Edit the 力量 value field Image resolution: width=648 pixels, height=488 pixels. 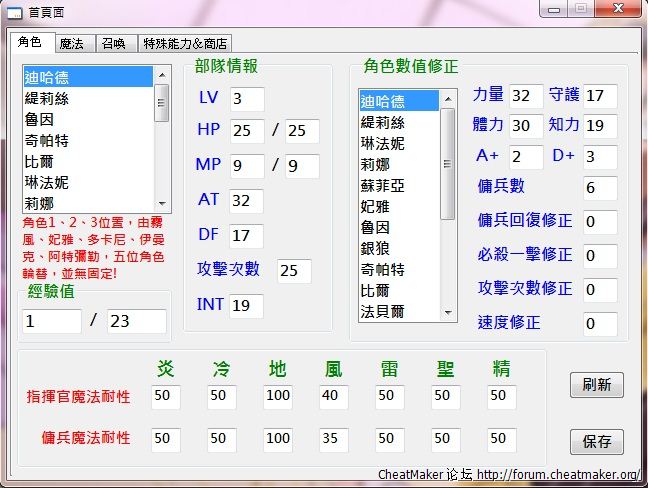pyautogui.click(x=525, y=96)
